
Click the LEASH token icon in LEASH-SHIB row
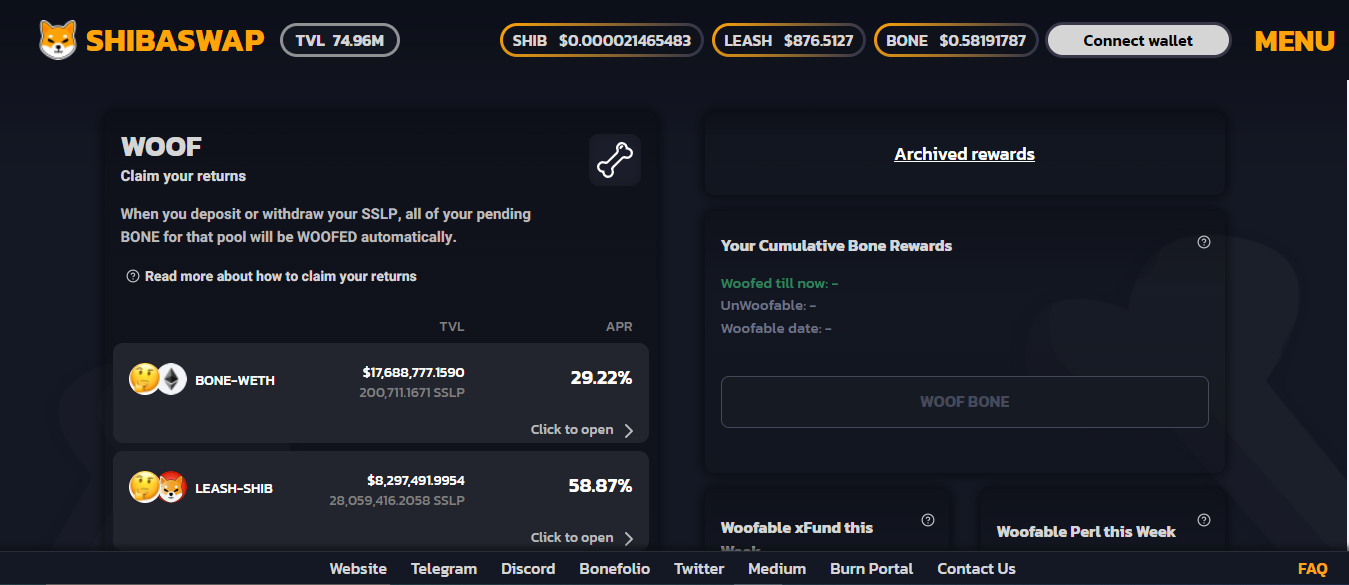(x=145, y=487)
